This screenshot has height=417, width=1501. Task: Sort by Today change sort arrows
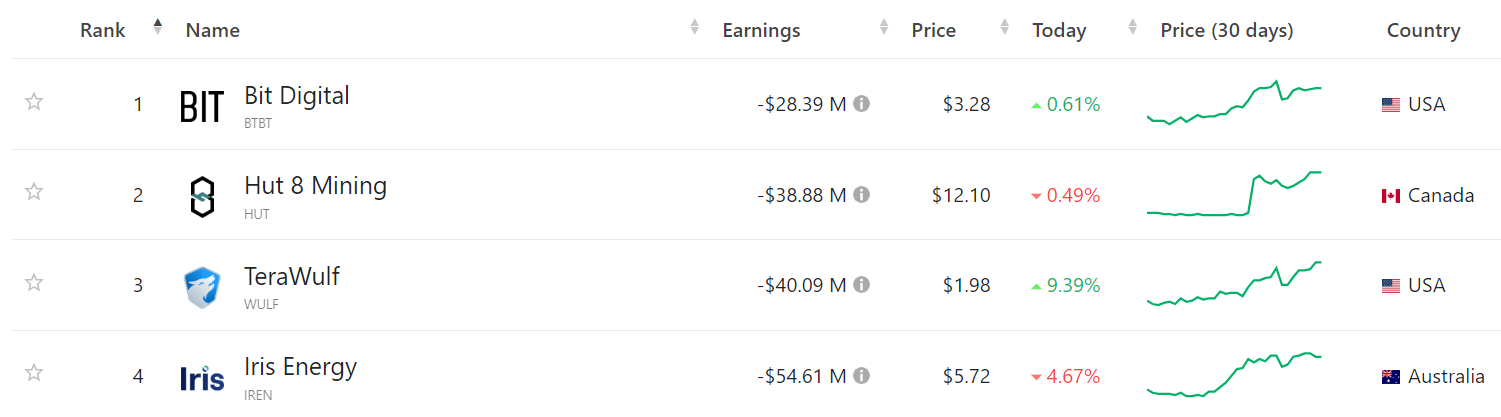(x=1132, y=28)
